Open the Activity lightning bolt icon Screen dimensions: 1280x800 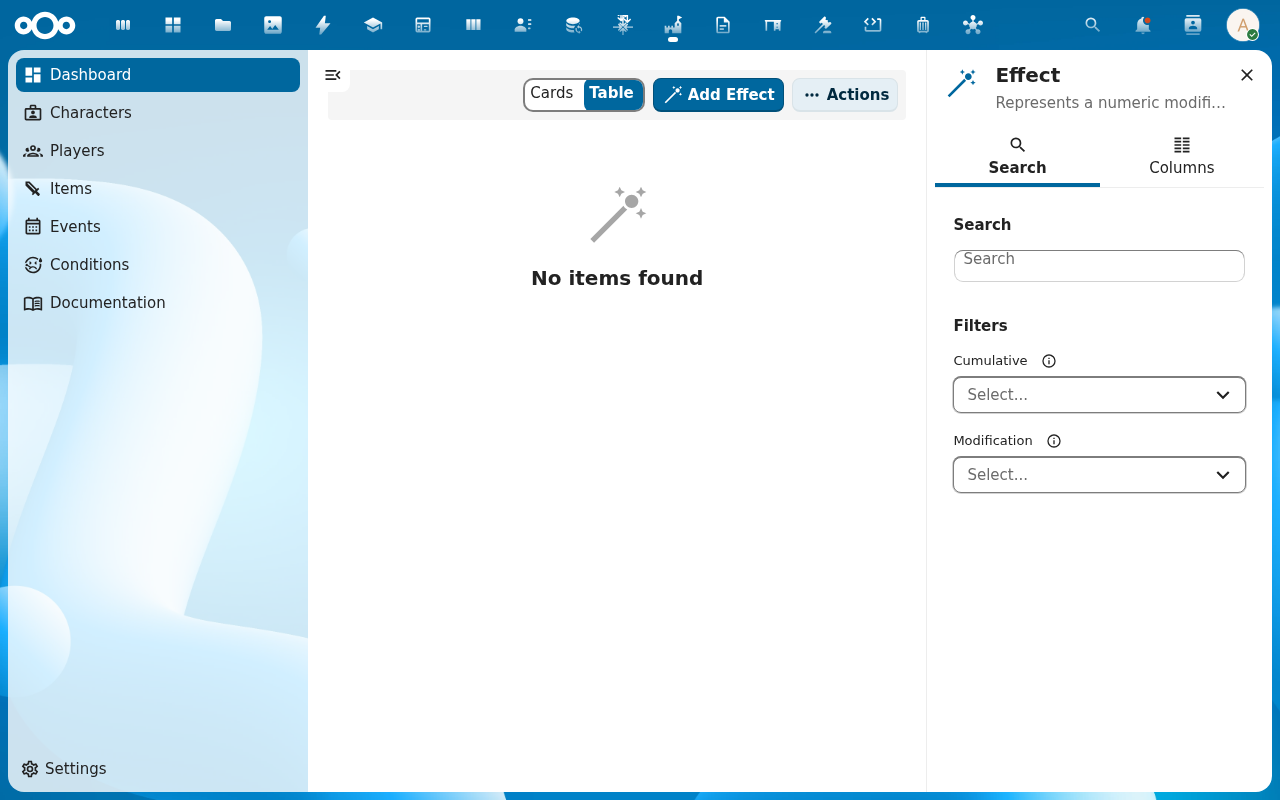pos(323,25)
